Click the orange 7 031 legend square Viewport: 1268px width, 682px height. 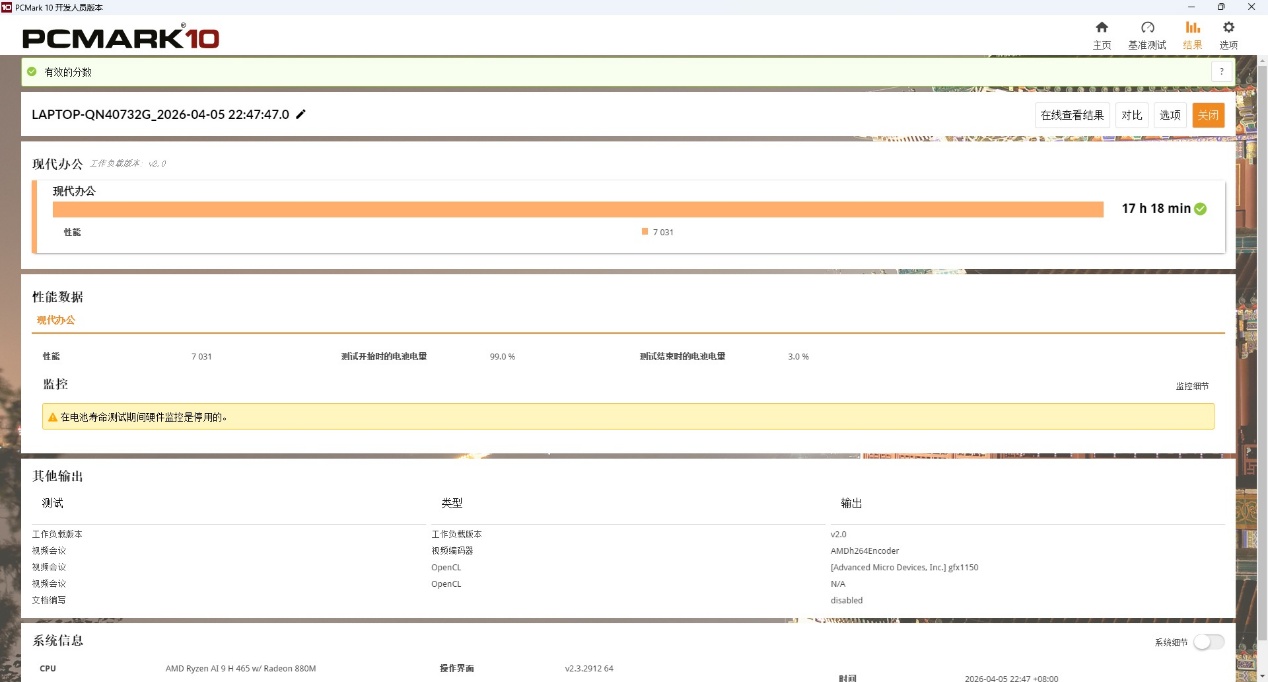pyautogui.click(x=645, y=232)
